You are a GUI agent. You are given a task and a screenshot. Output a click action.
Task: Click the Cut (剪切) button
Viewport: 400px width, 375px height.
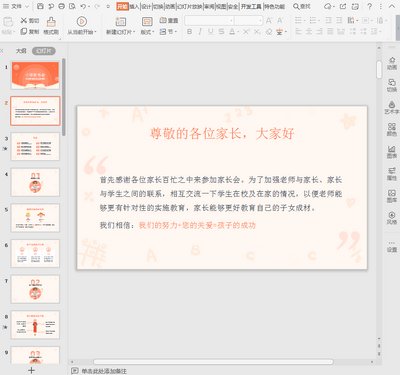(x=29, y=21)
